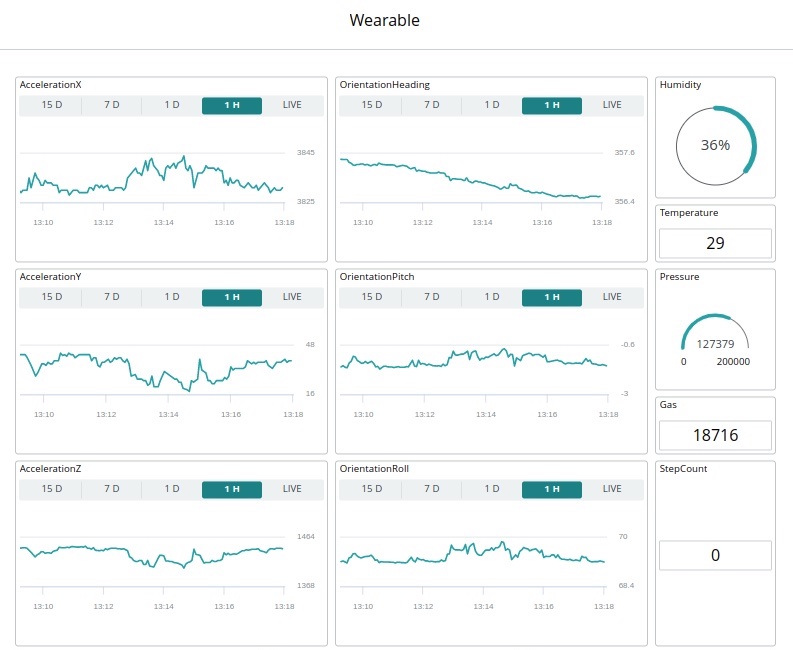
Task: Click the OrientationPitch line chart plot
Action: pyautogui.click(x=474, y=369)
